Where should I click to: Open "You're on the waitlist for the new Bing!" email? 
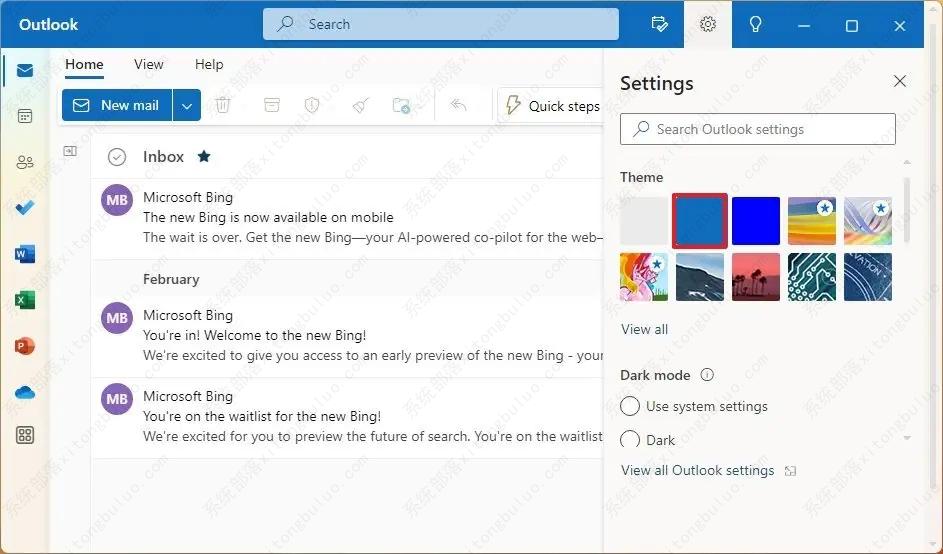[348, 417]
